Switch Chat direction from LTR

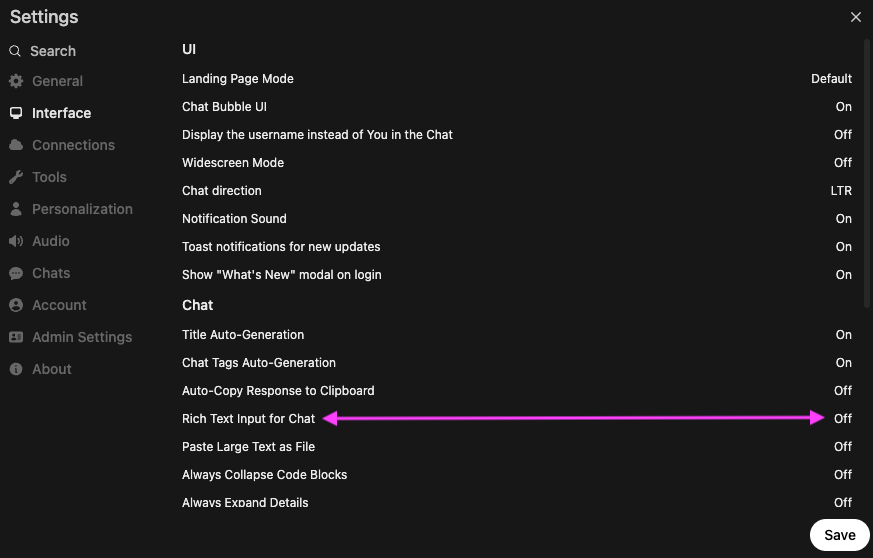tap(841, 191)
